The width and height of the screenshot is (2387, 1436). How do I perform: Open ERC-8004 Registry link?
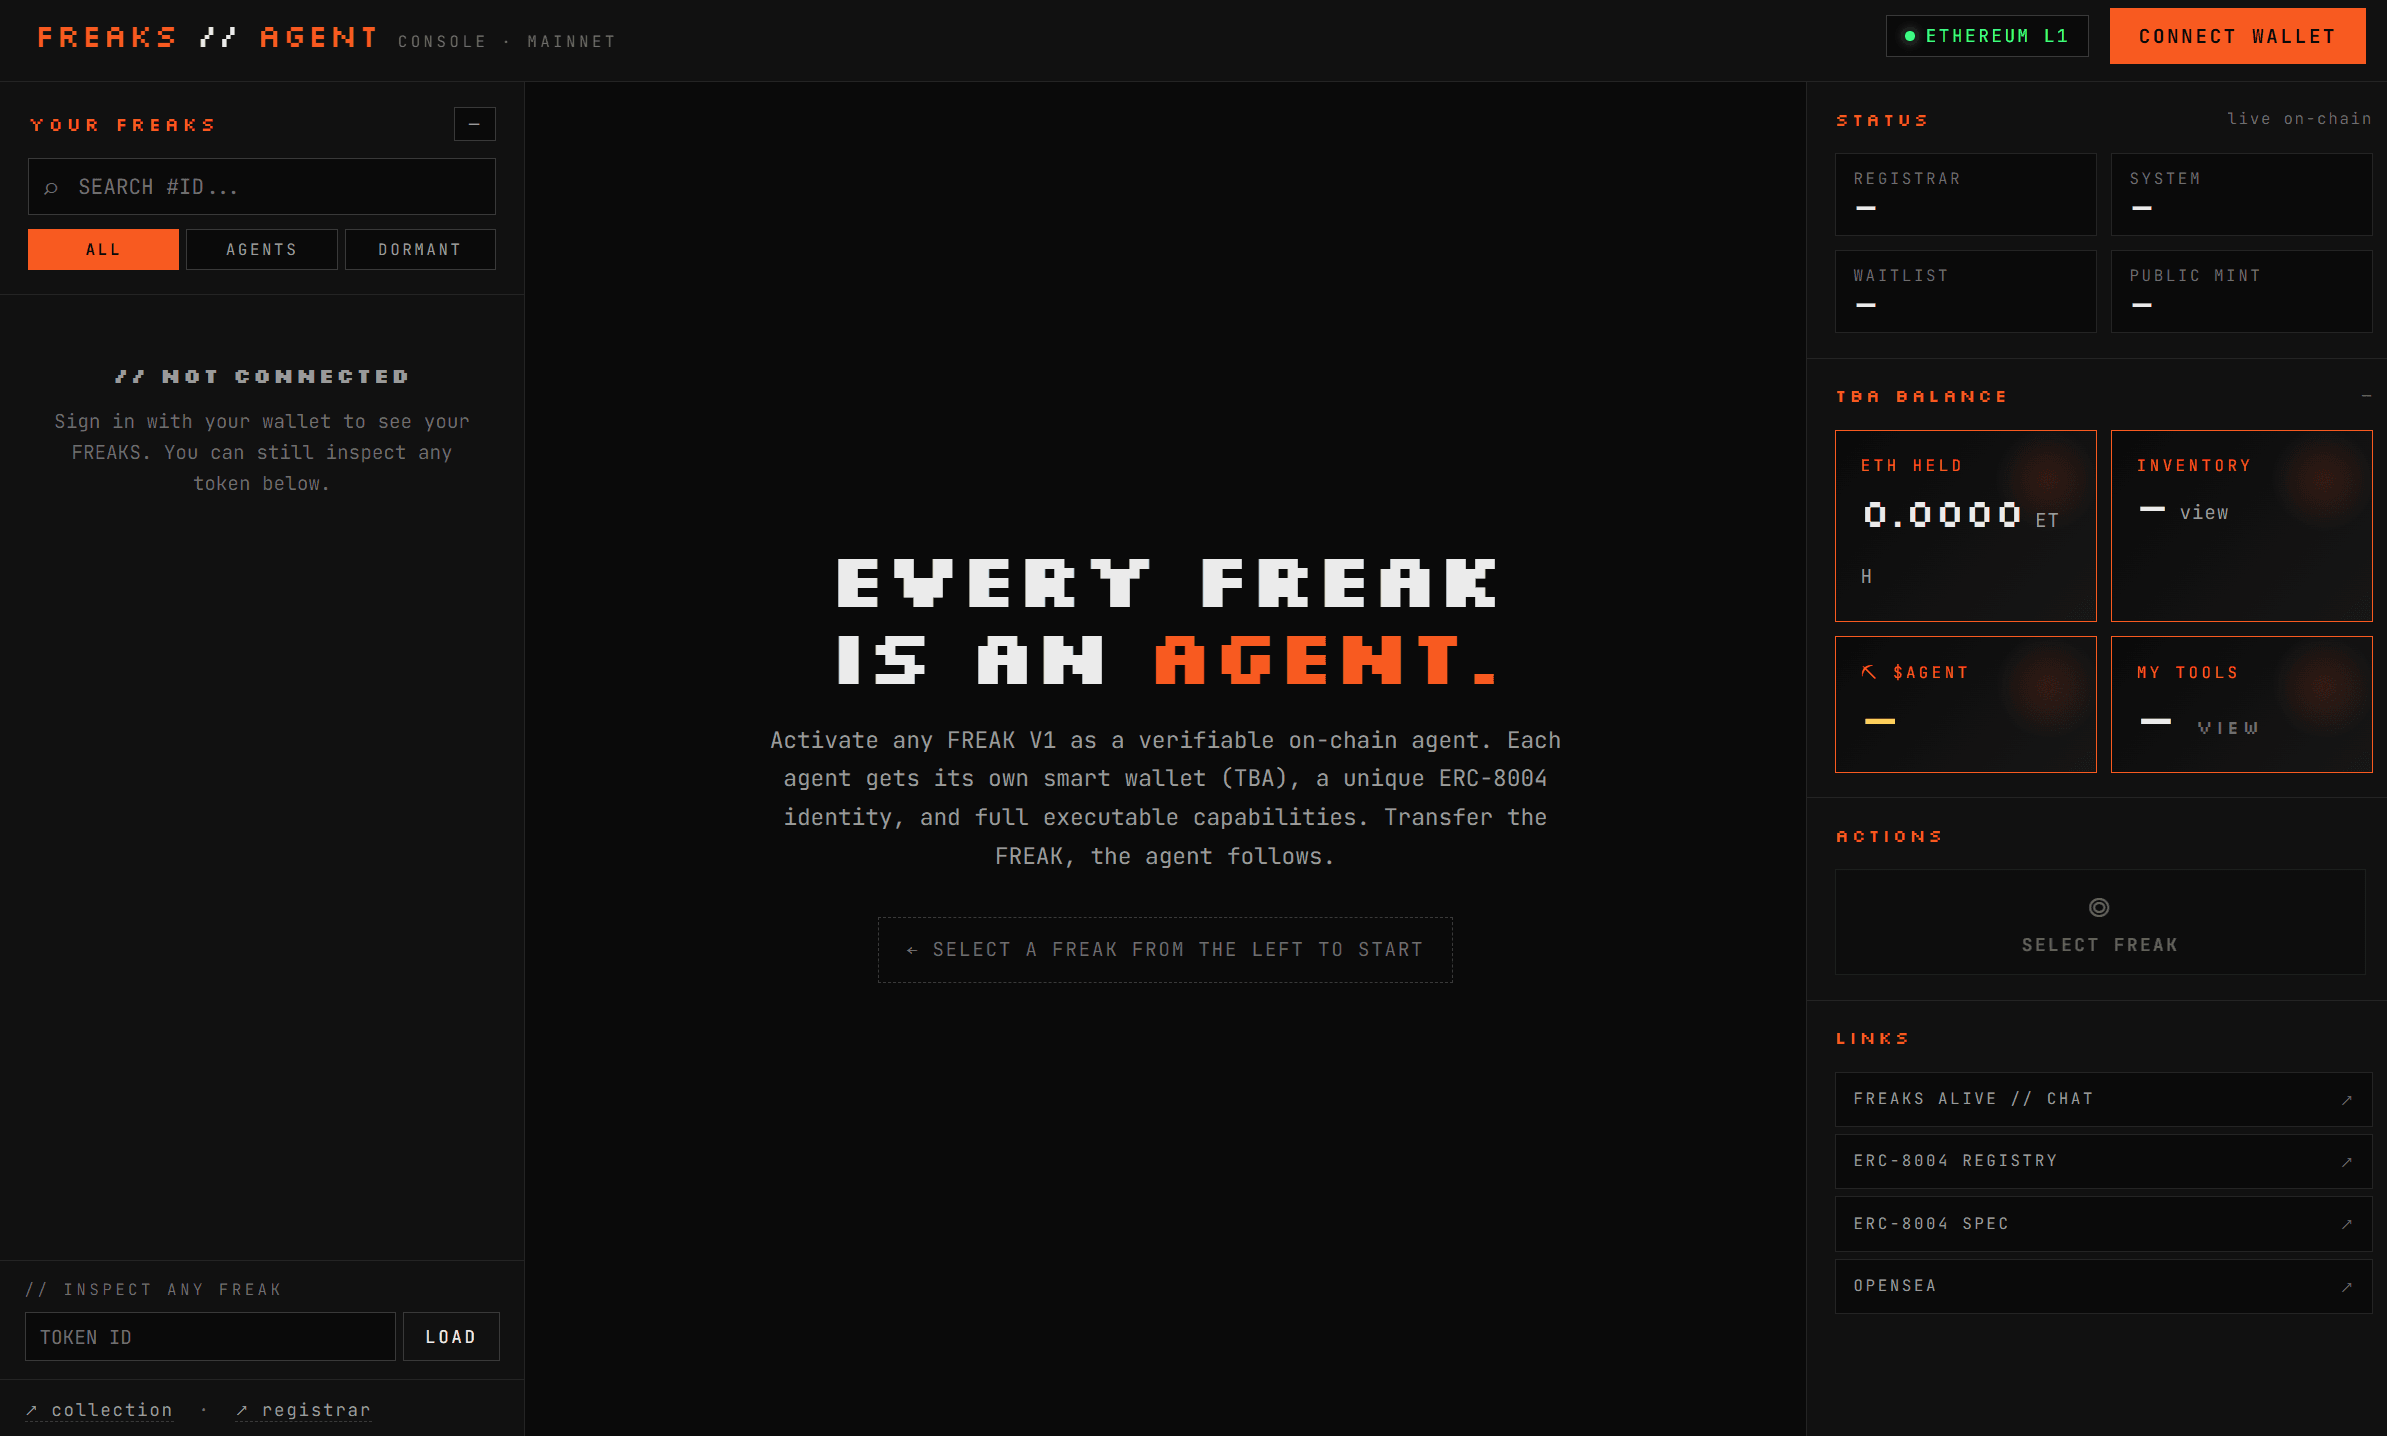click(2104, 1161)
